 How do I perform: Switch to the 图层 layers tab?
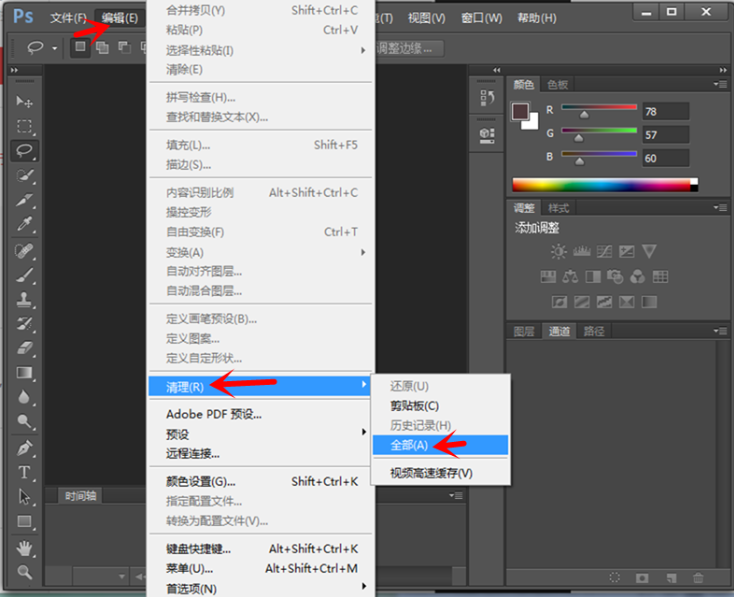524,331
